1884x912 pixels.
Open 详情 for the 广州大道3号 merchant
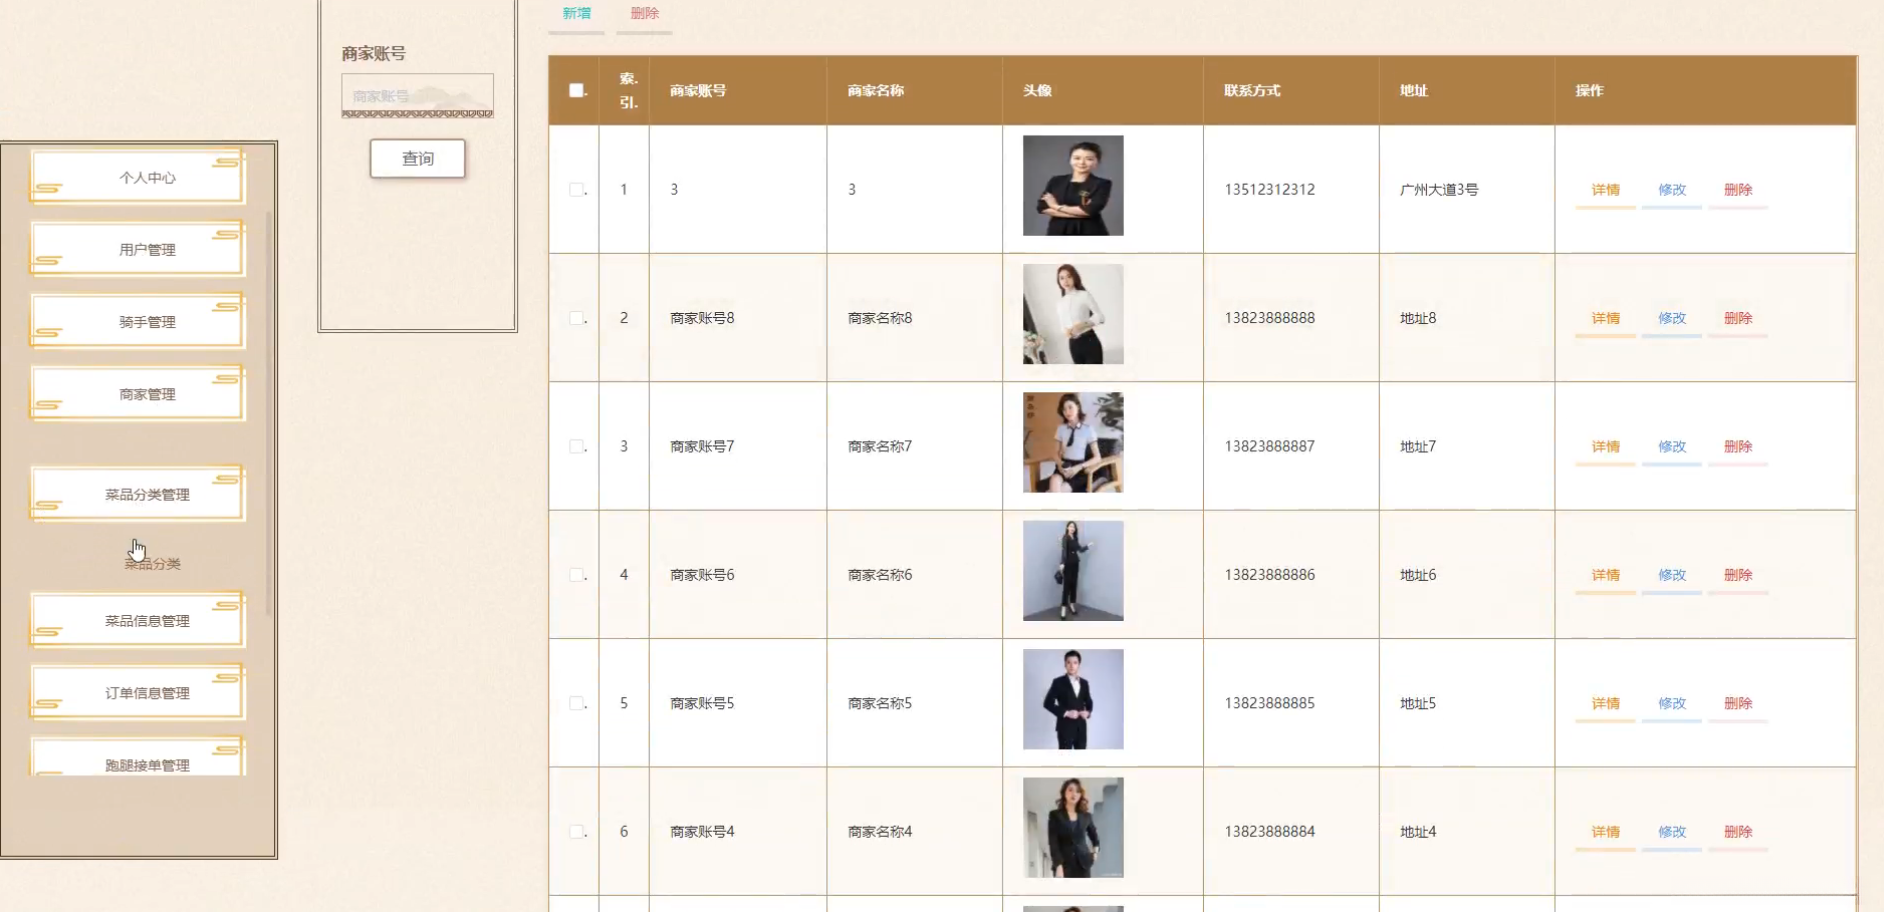[1605, 190]
